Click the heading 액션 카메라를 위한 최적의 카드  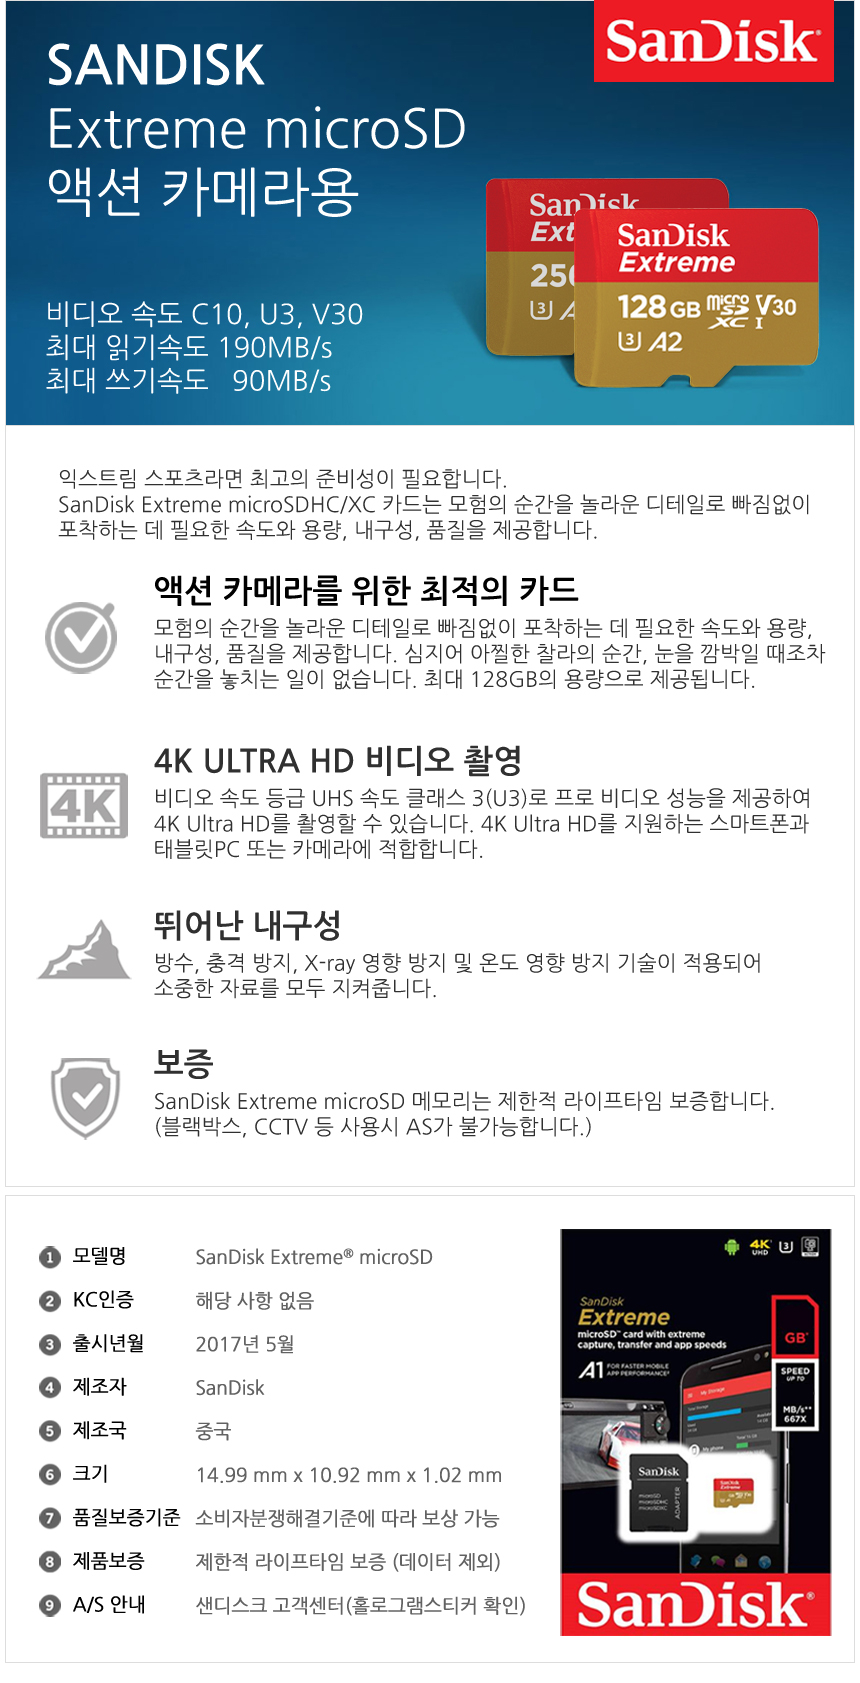click(366, 590)
